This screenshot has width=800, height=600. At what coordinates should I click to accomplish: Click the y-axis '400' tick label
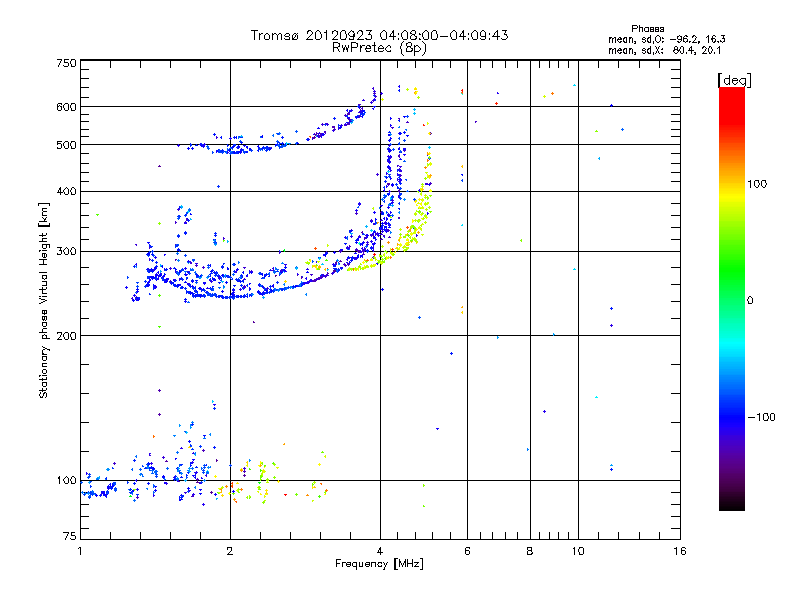[x=66, y=192]
